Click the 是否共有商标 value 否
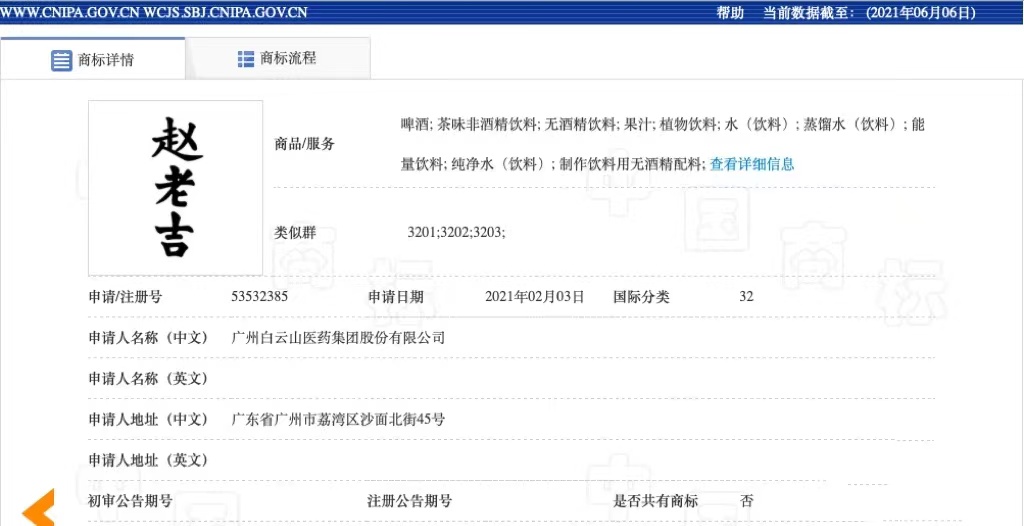The image size is (1024, 526). tap(746, 501)
